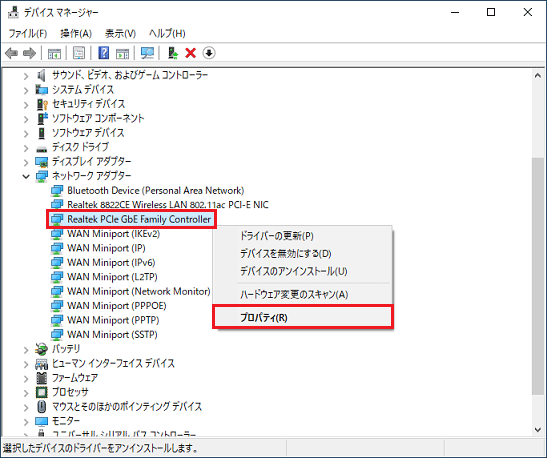Select WAN Miniport (L2TP)

click(x=112, y=277)
